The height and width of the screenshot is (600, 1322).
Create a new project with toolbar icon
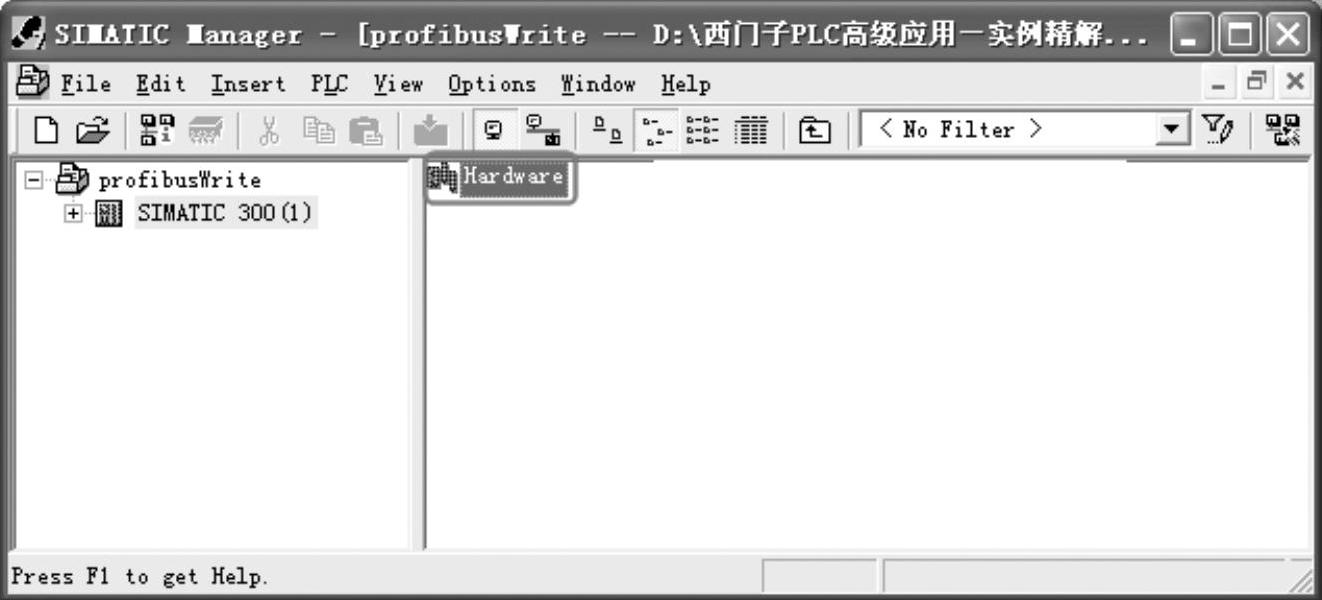point(46,130)
